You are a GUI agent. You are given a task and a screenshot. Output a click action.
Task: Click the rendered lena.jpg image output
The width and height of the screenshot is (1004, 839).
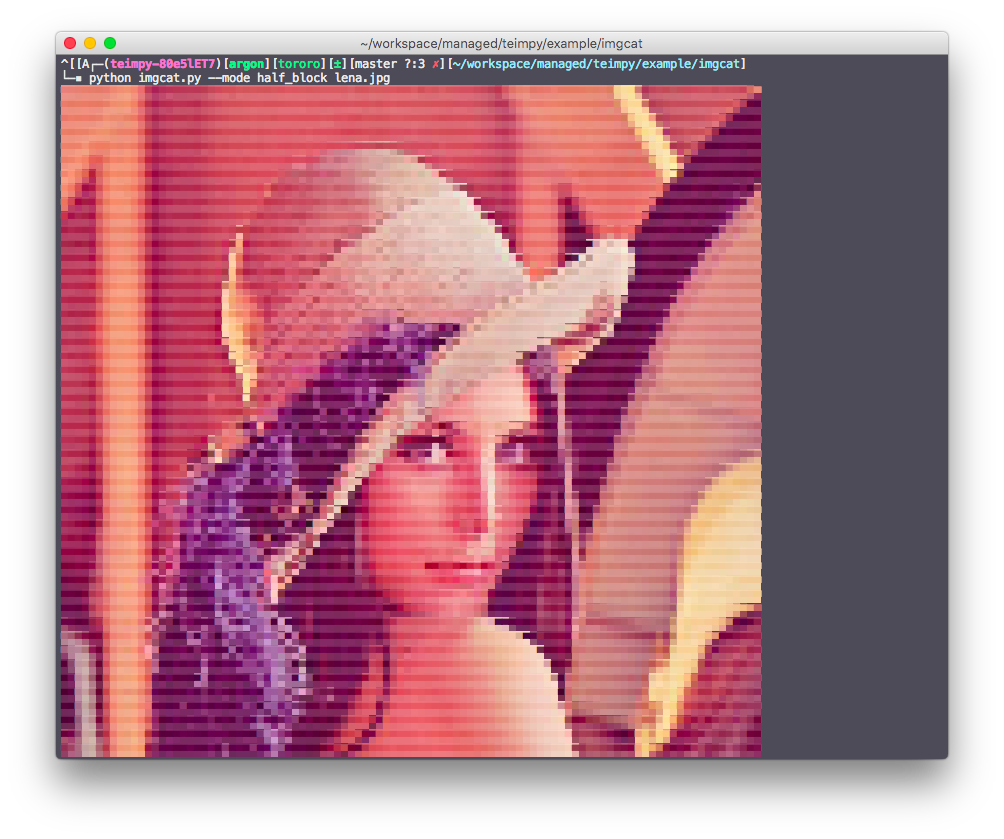(411, 421)
